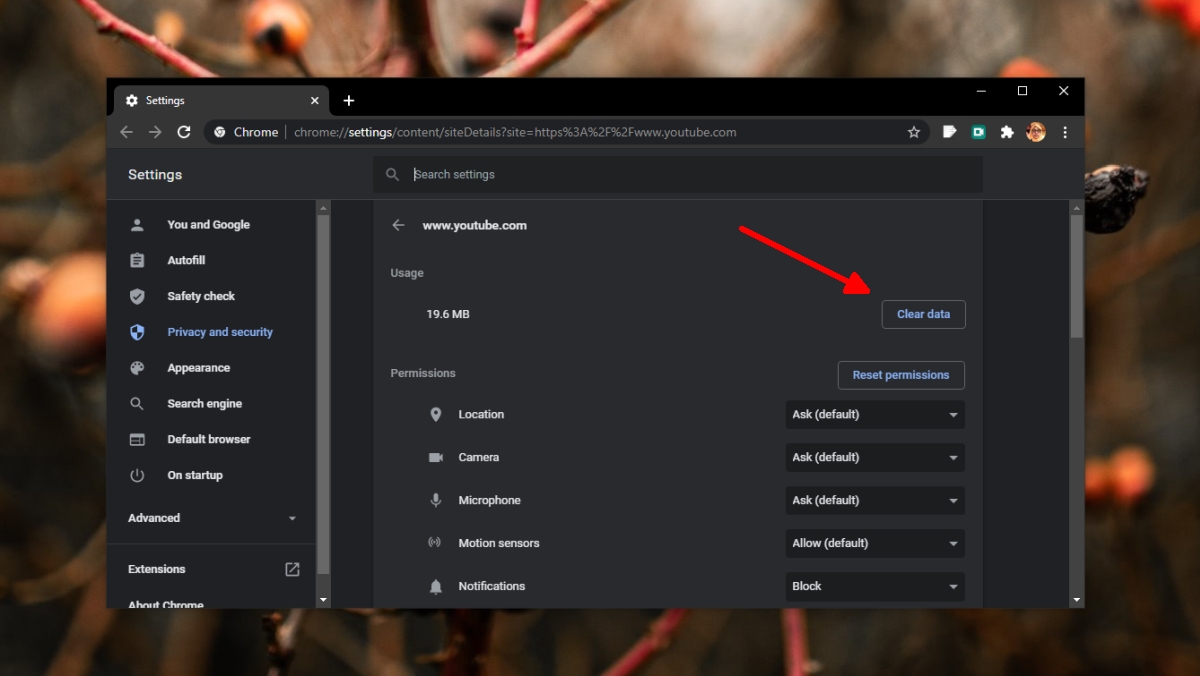Image resolution: width=1200 pixels, height=676 pixels.
Task: Click the Appearance palette icon
Action: point(137,368)
